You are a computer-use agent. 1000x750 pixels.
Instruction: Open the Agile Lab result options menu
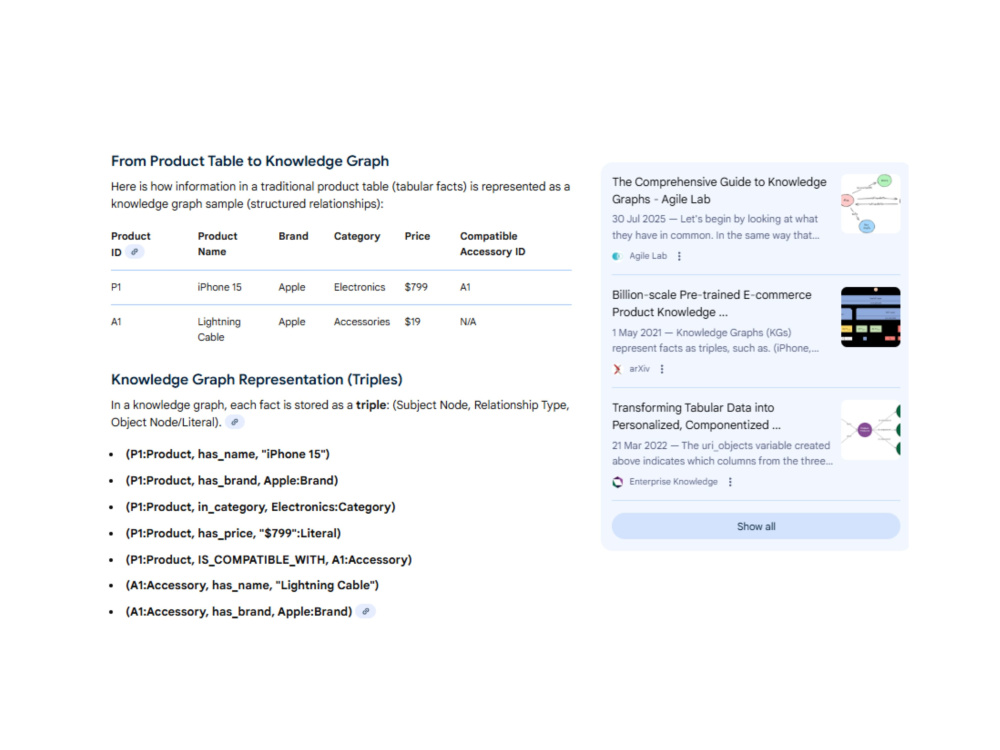pos(679,256)
